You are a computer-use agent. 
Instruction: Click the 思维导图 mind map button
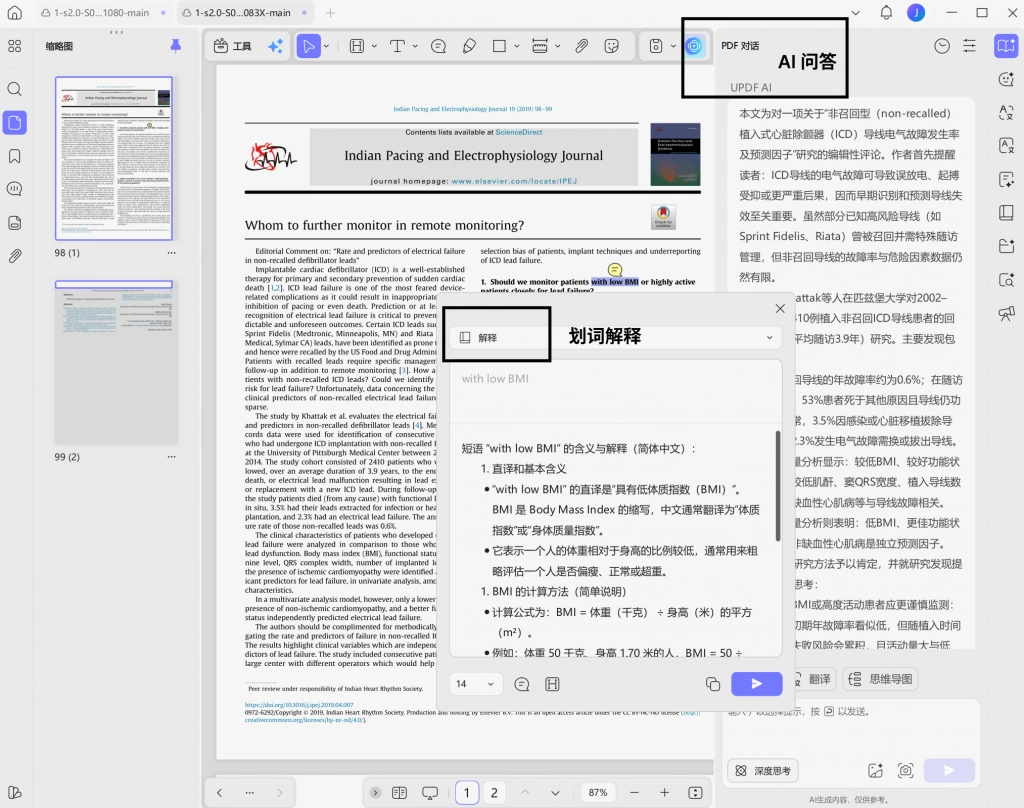point(880,679)
